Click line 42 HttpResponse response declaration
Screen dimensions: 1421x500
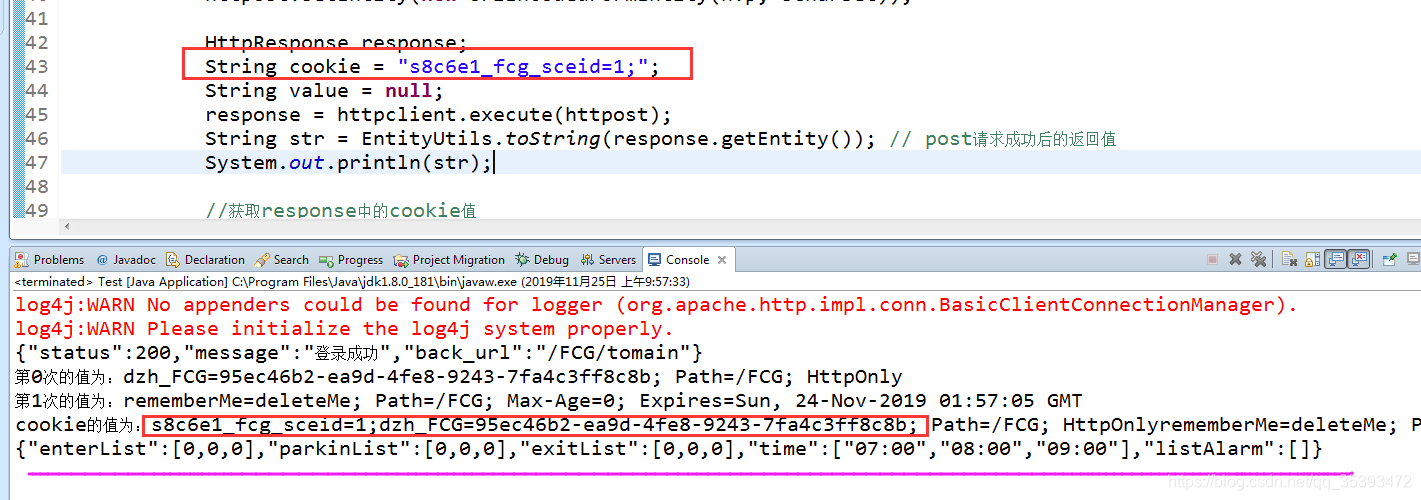[336, 43]
